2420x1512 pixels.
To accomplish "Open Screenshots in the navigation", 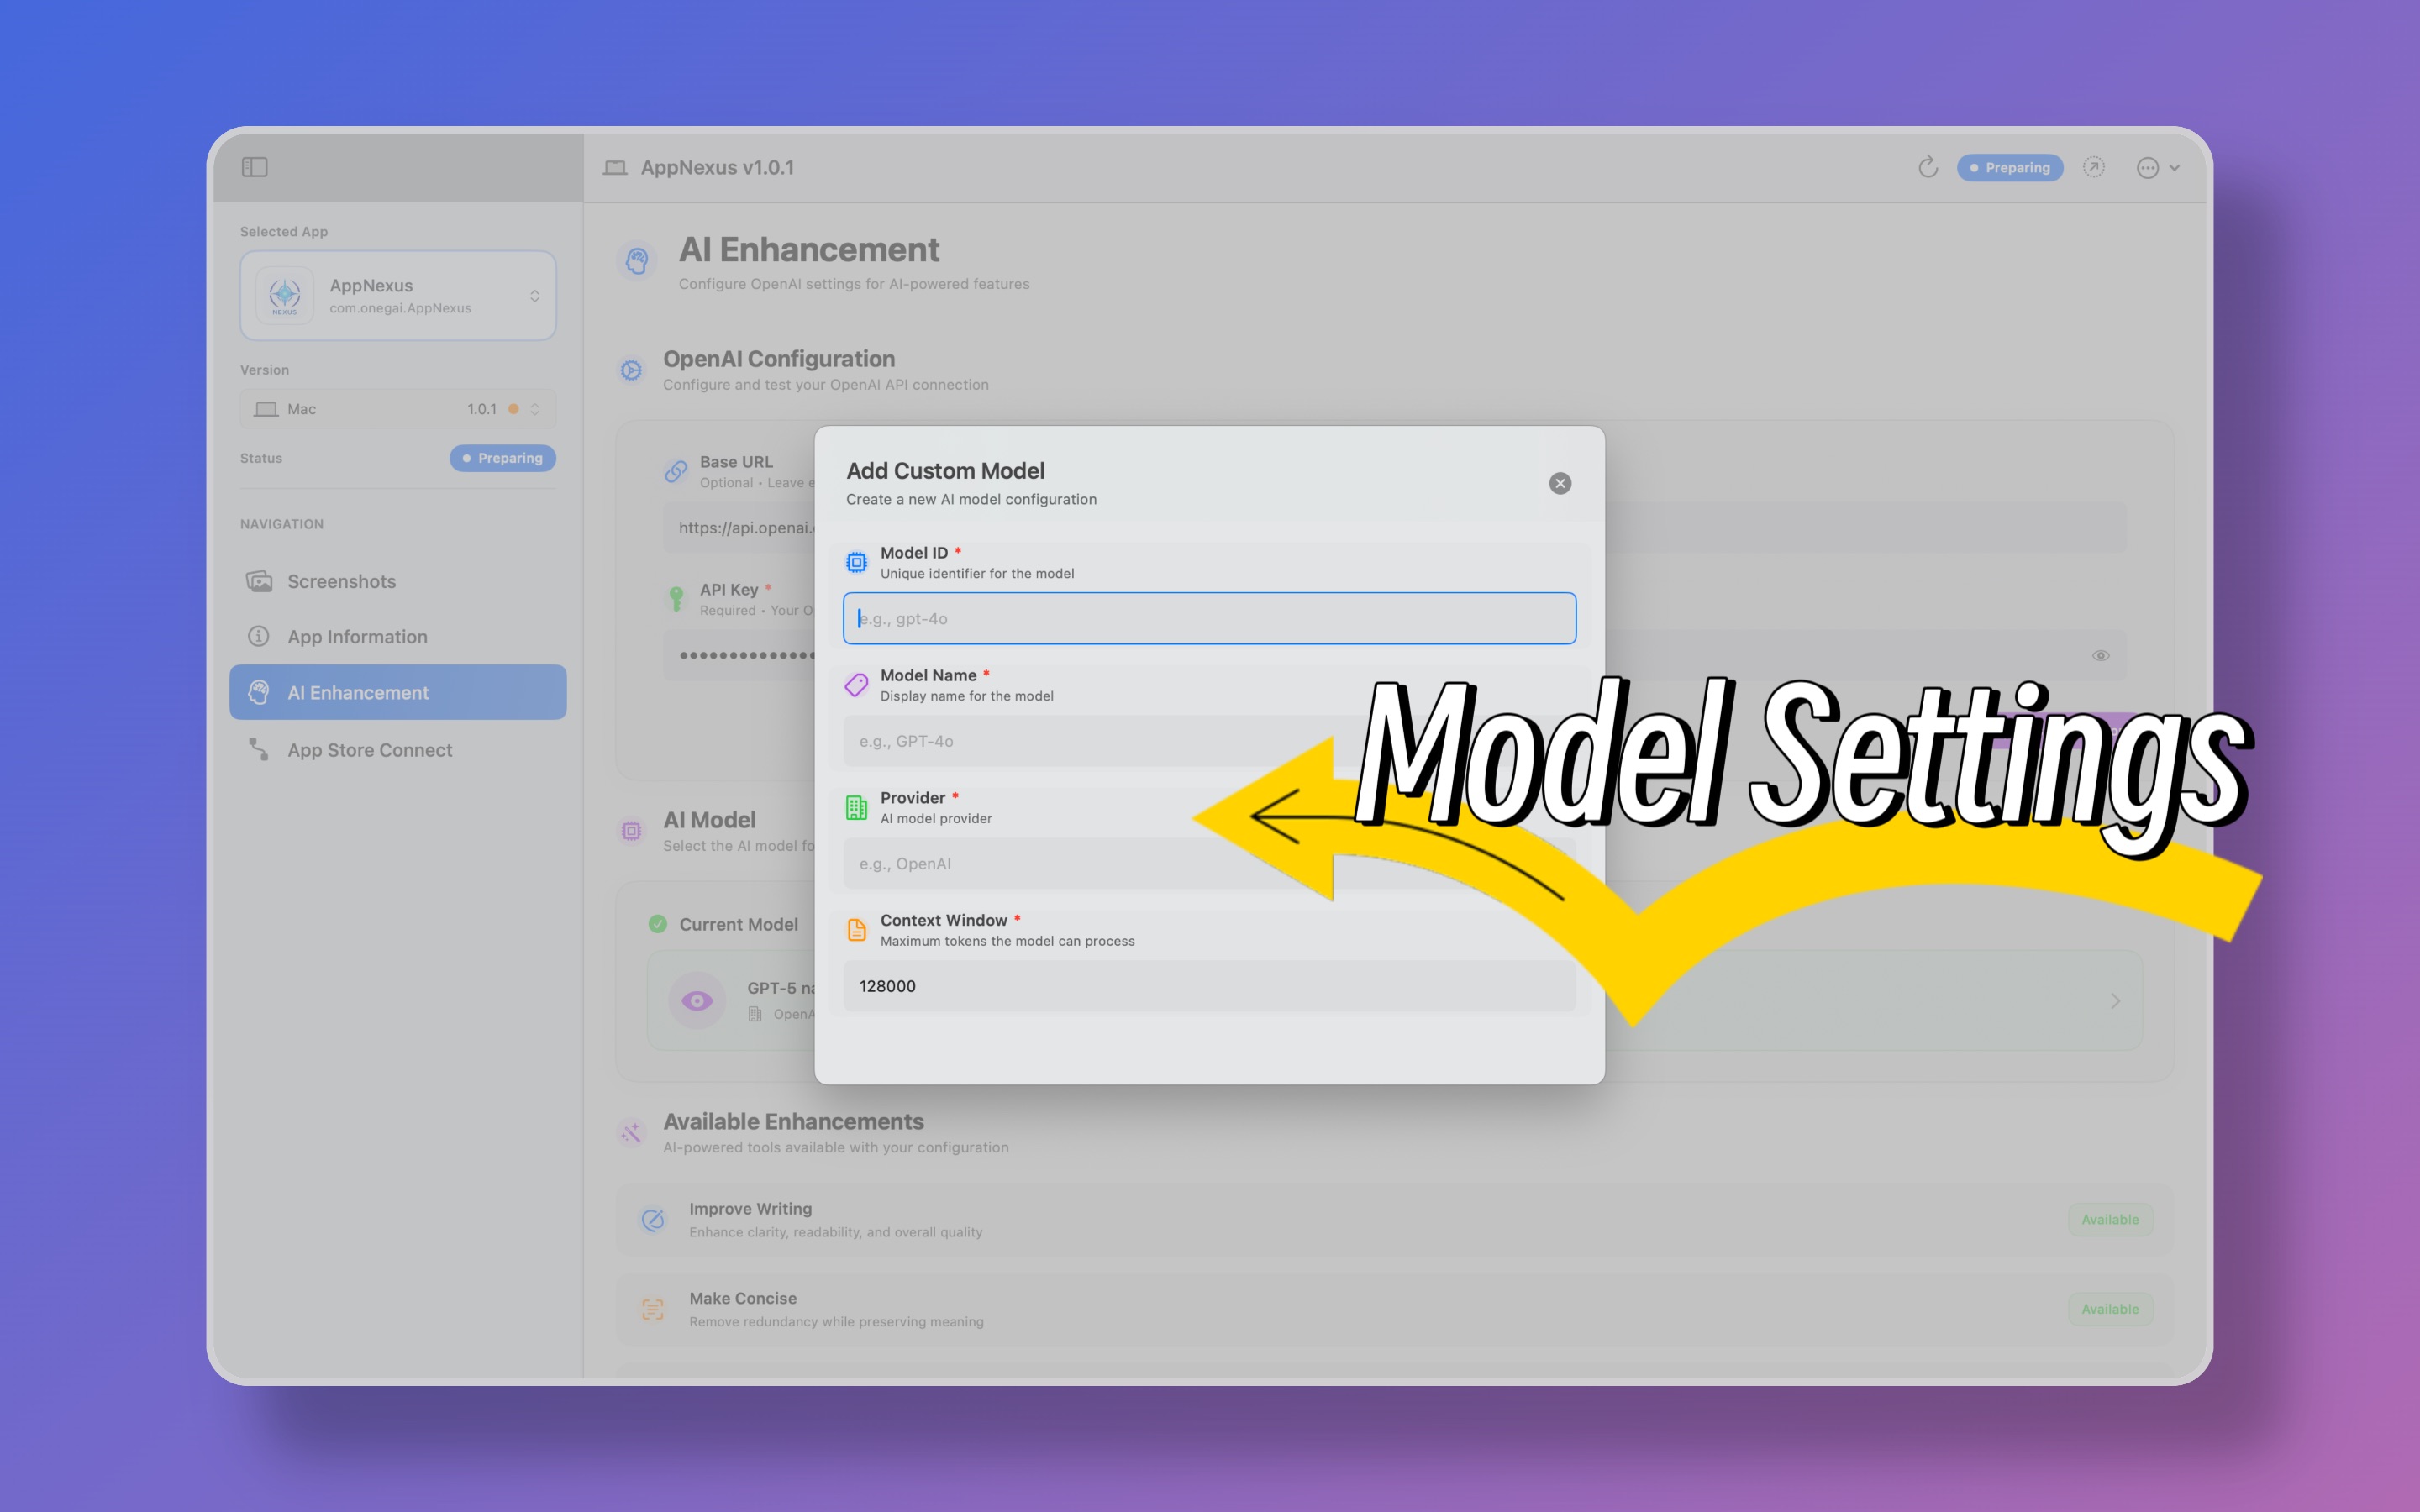I will [341, 581].
